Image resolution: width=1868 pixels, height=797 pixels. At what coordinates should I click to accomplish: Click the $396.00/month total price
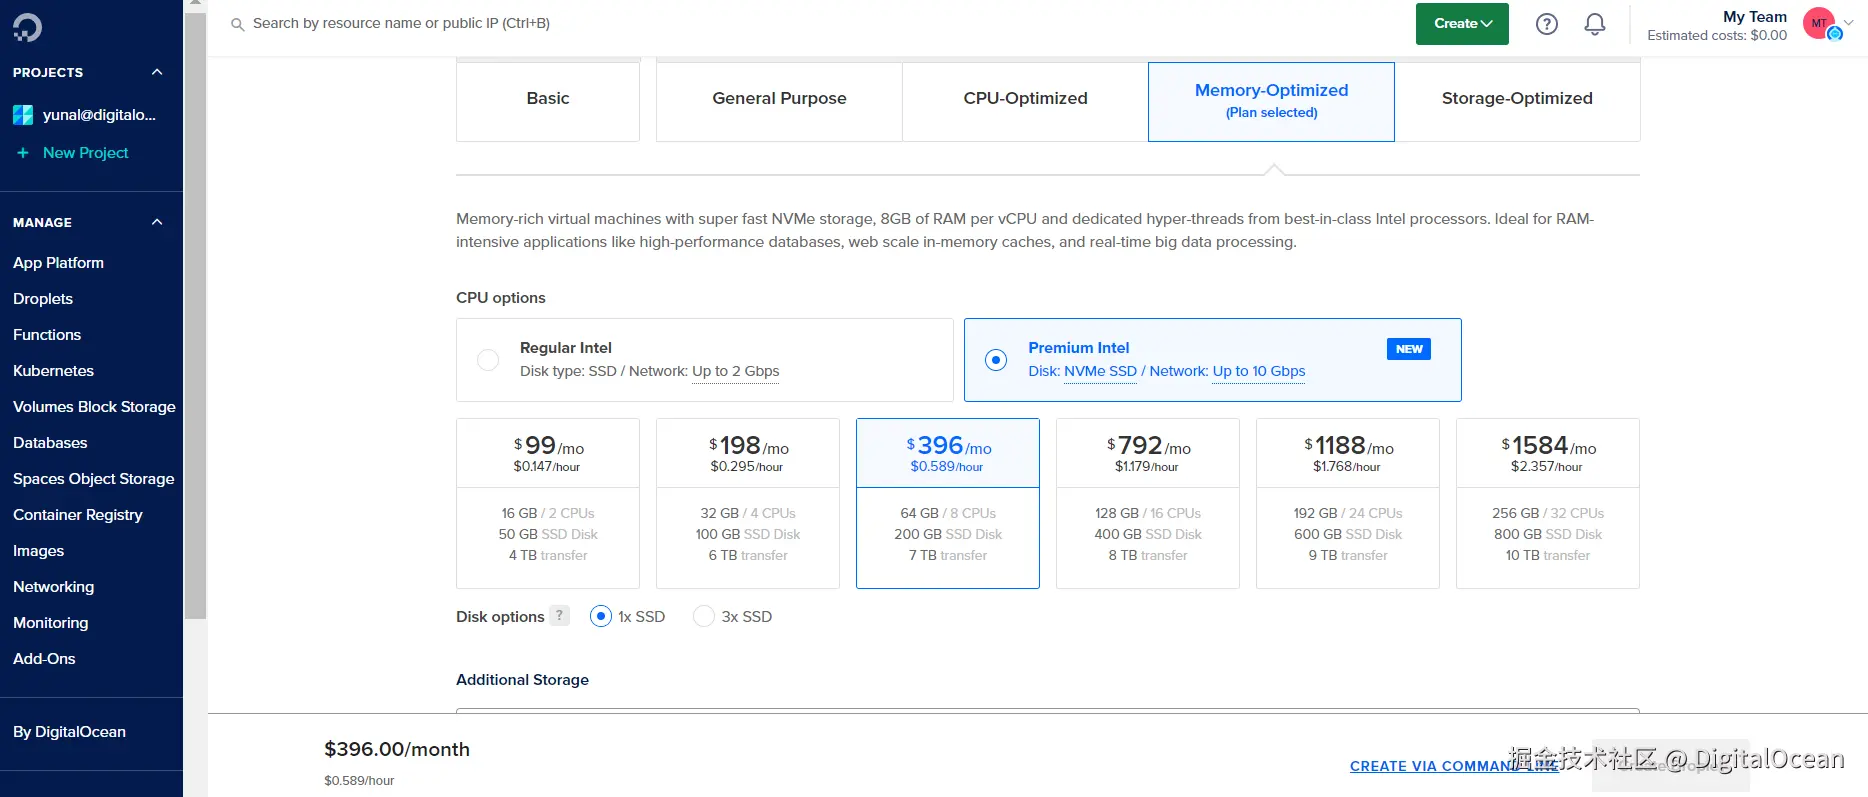[397, 750]
